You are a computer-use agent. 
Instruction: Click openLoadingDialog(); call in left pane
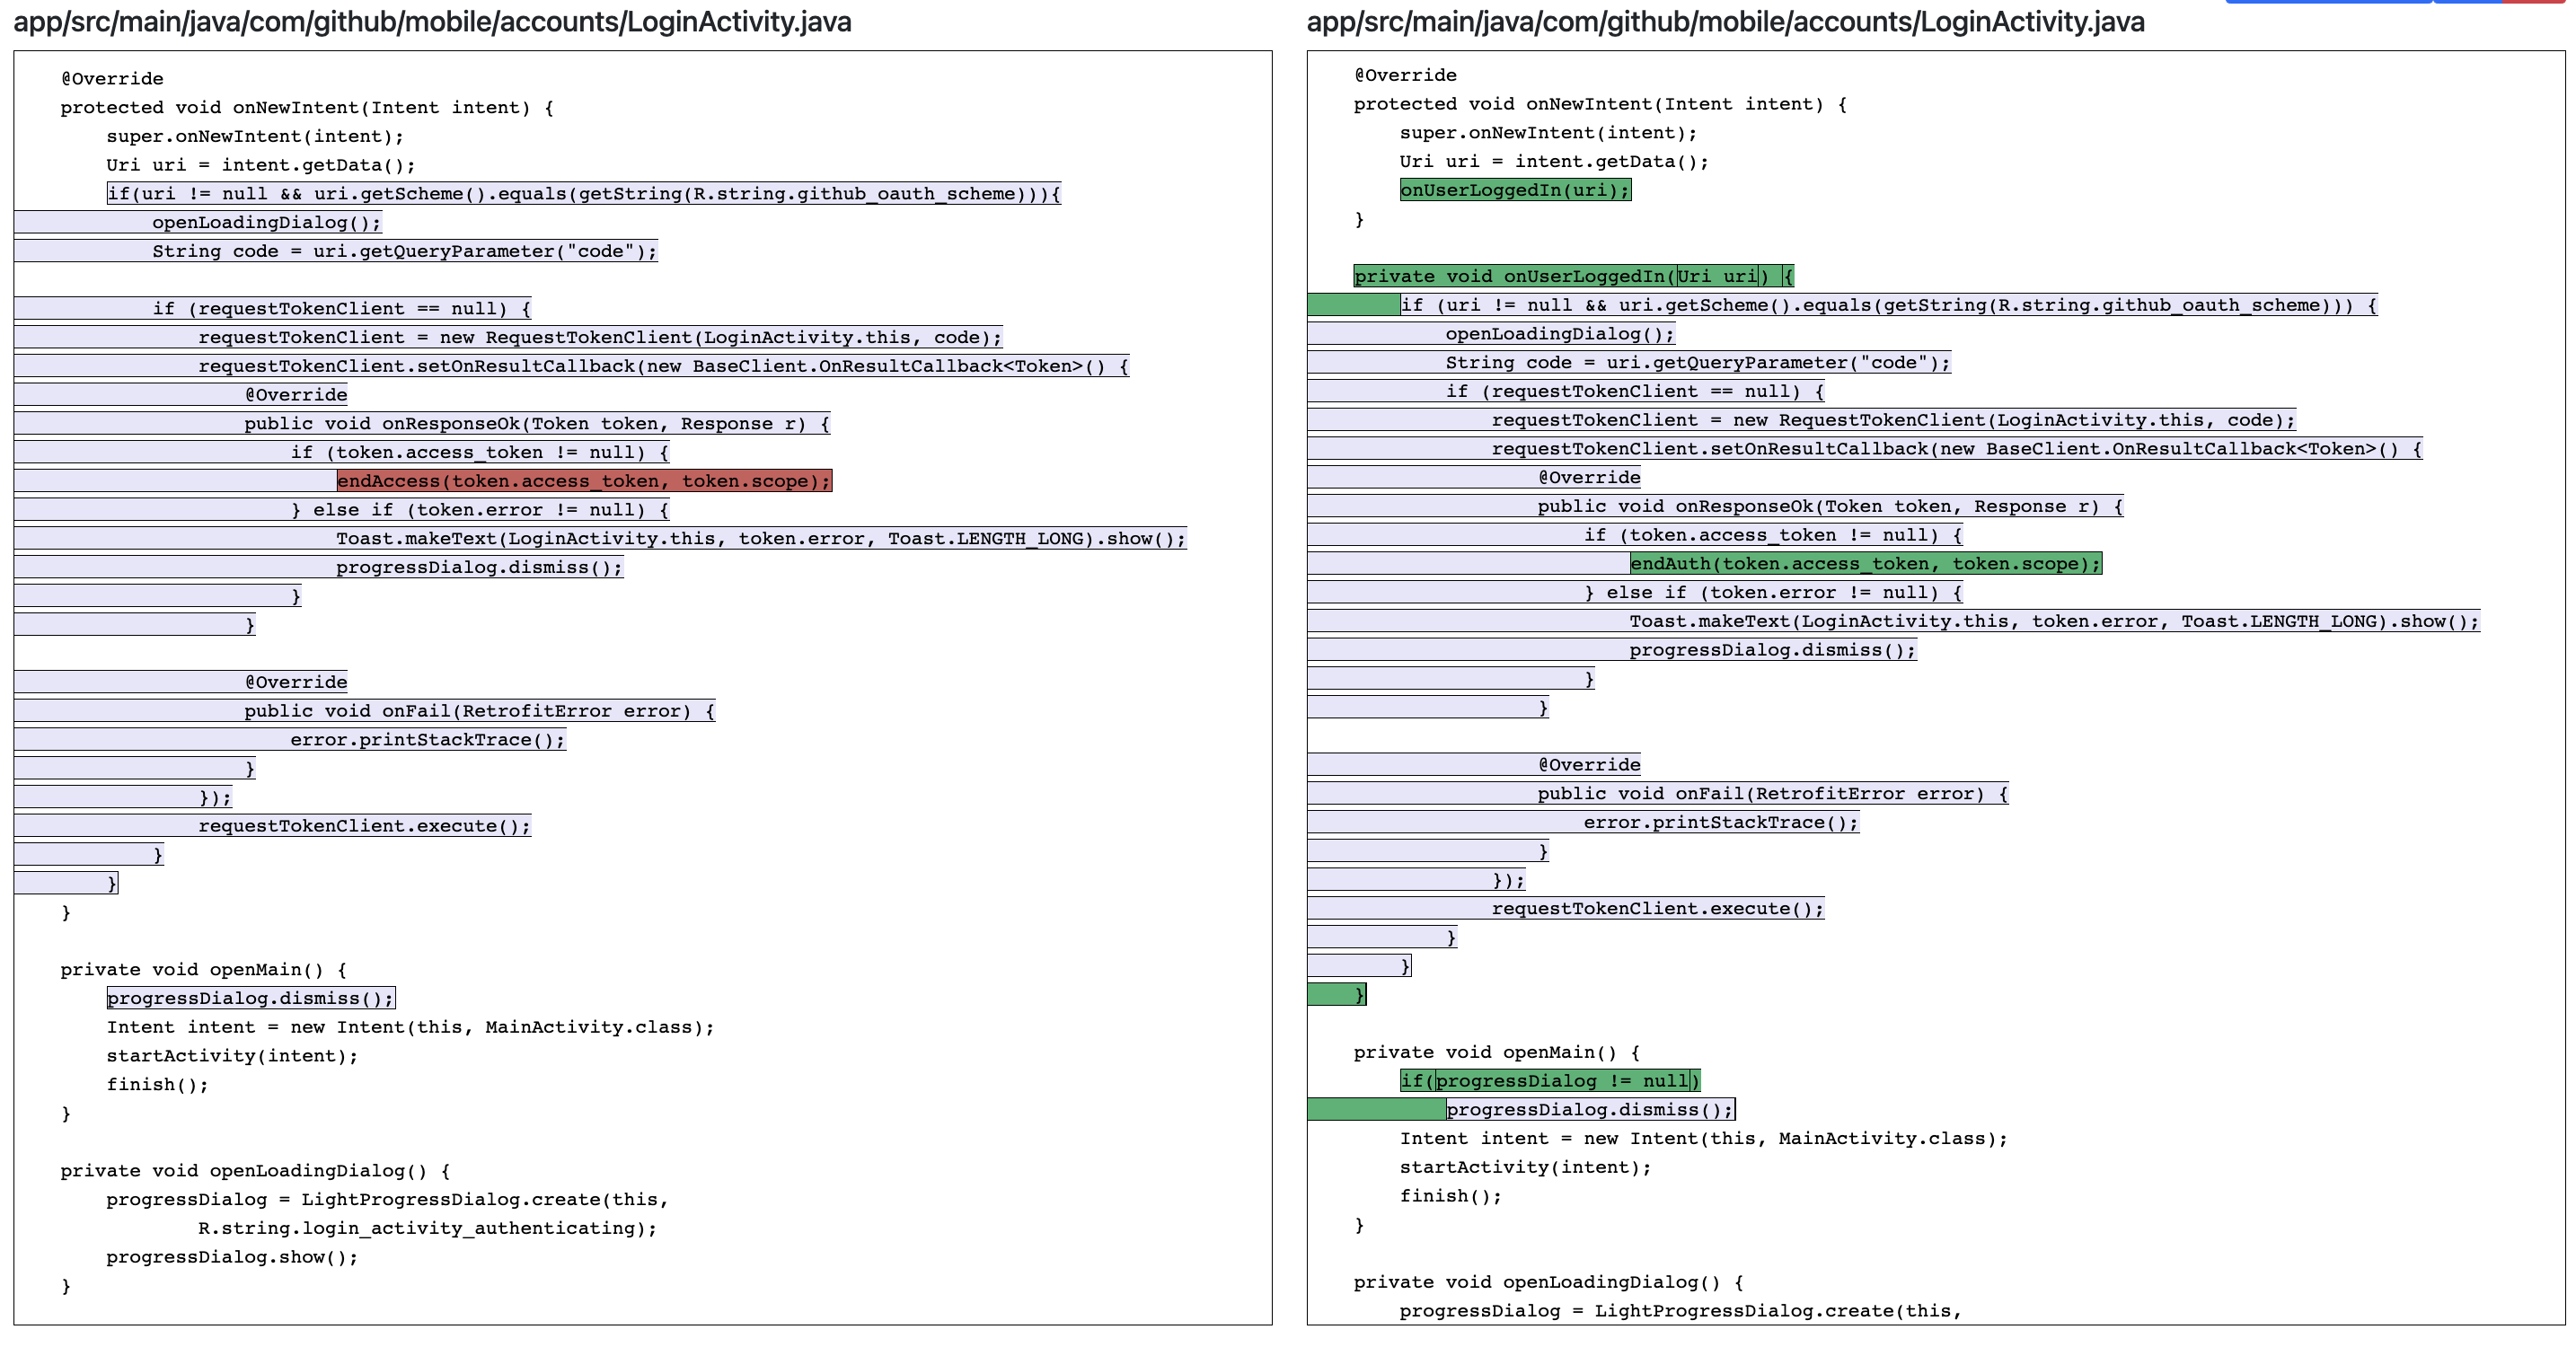[267, 223]
